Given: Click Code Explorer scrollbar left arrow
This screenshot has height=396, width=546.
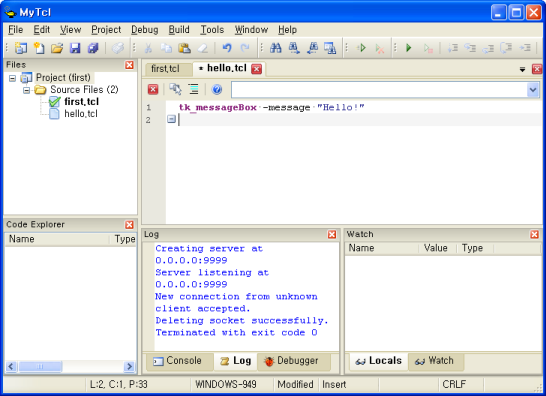Looking at the screenshot, I should coord(11,366).
